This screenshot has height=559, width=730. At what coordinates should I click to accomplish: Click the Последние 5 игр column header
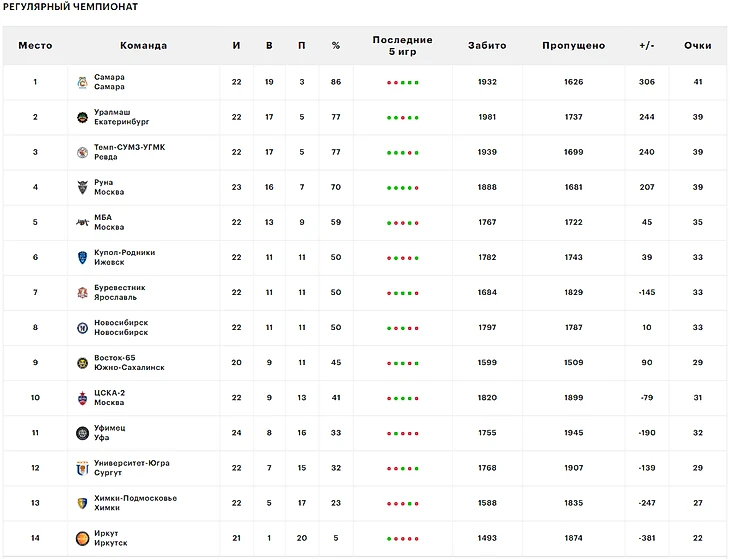click(x=402, y=45)
